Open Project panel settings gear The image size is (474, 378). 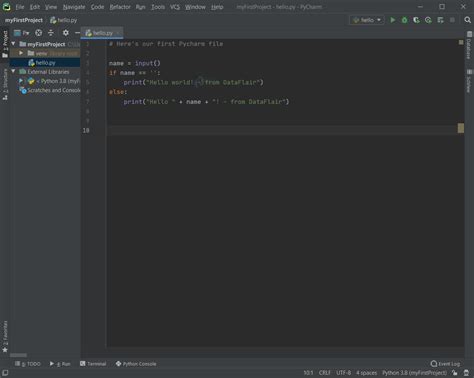66,33
